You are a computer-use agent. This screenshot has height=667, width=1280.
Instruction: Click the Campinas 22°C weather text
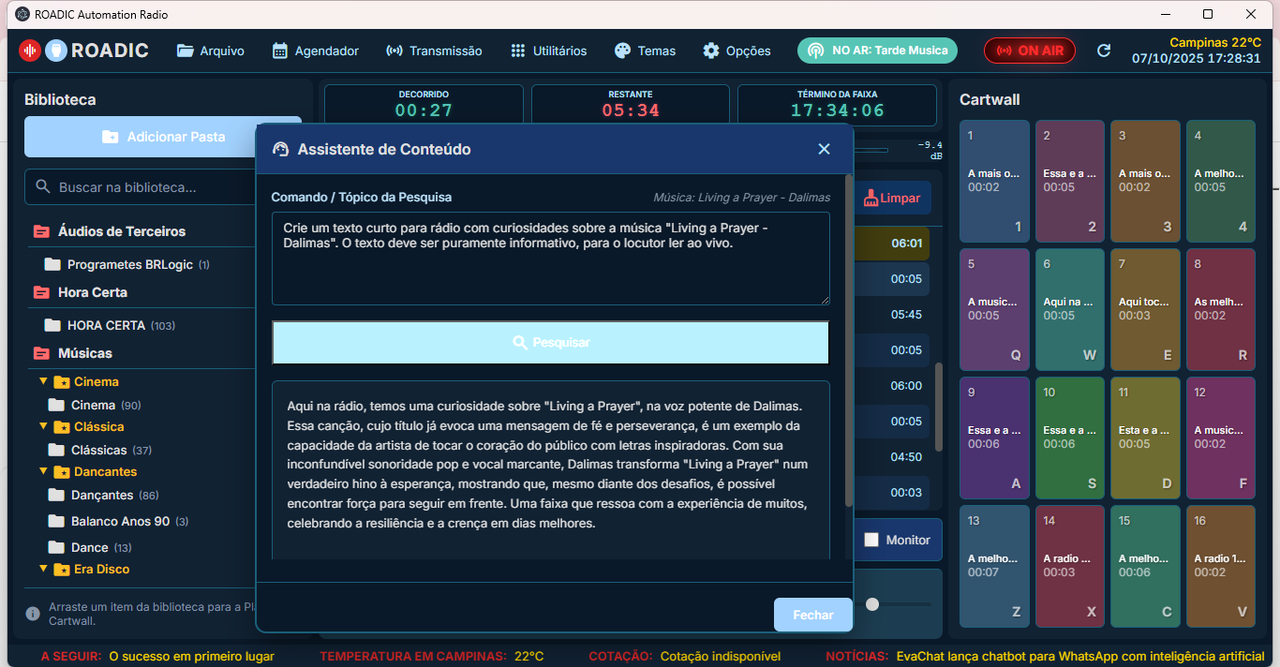(x=1215, y=43)
